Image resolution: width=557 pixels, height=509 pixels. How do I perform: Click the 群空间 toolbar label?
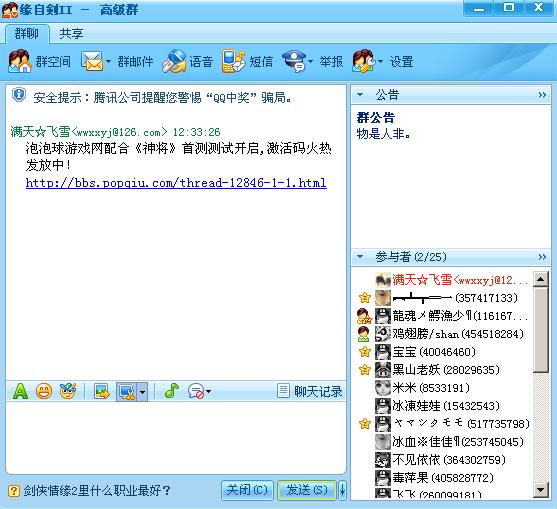click(53, 62)
